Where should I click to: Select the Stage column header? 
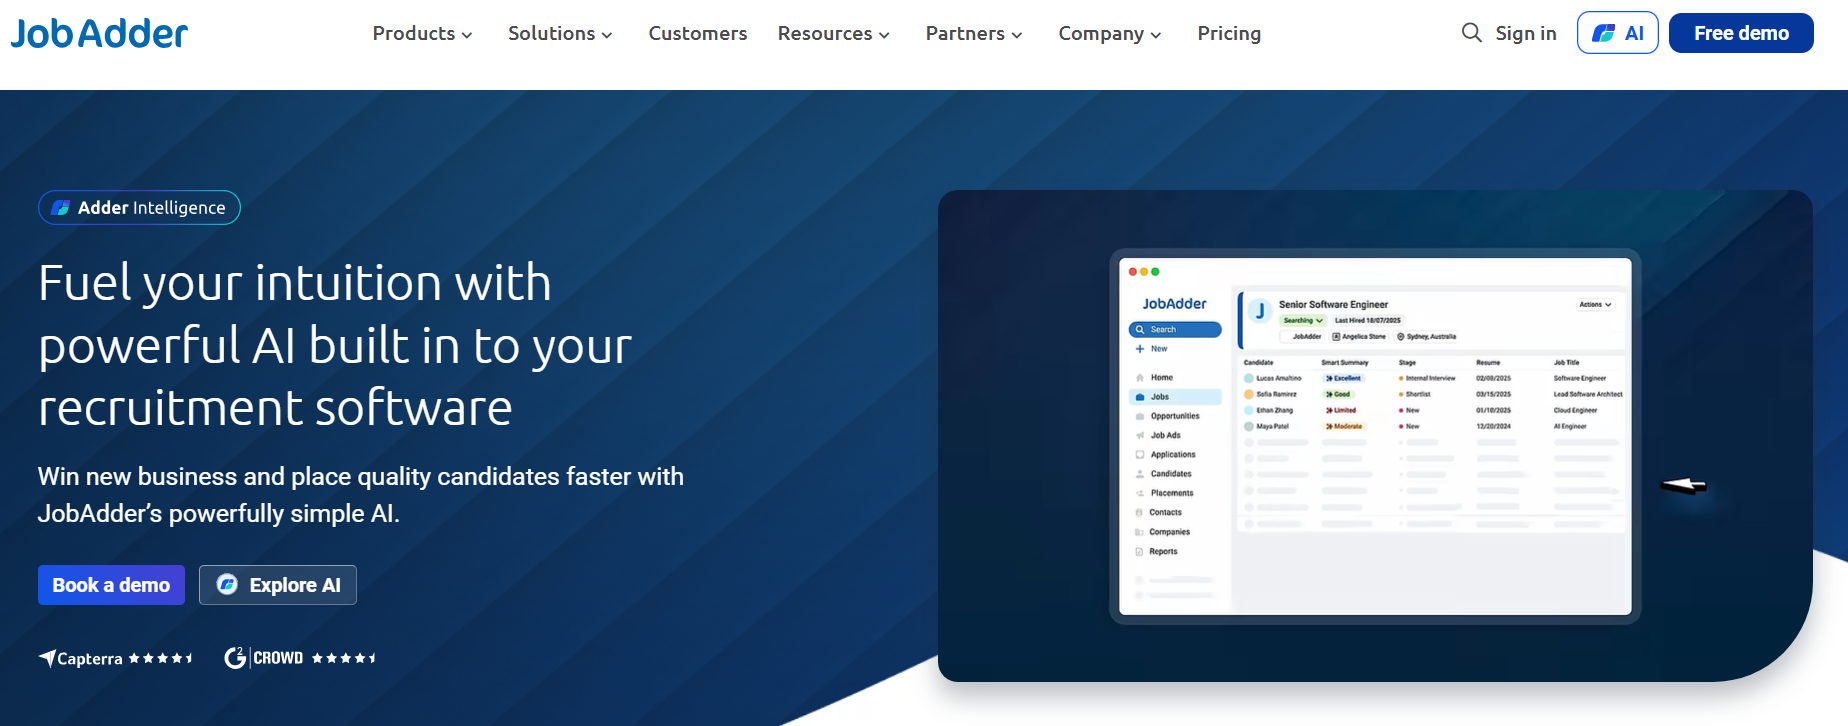coord(1407,363)
